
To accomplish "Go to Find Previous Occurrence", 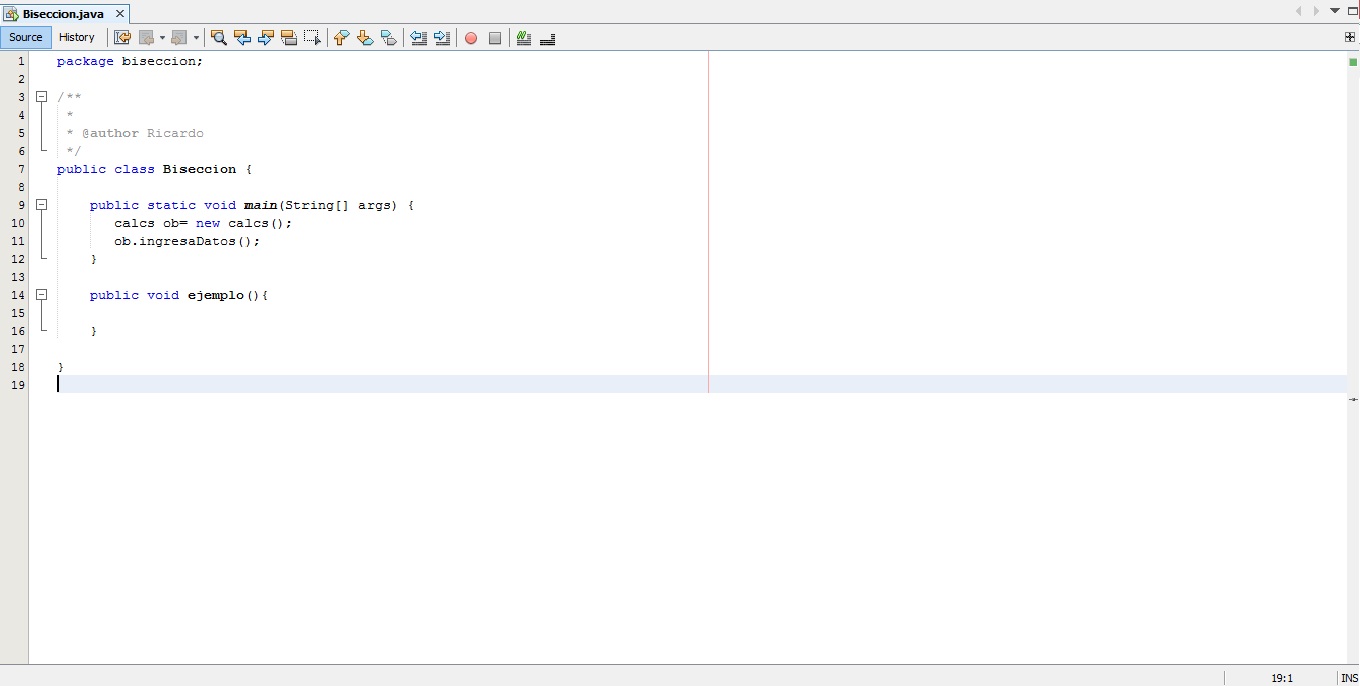I will click(x=242, y=38).
